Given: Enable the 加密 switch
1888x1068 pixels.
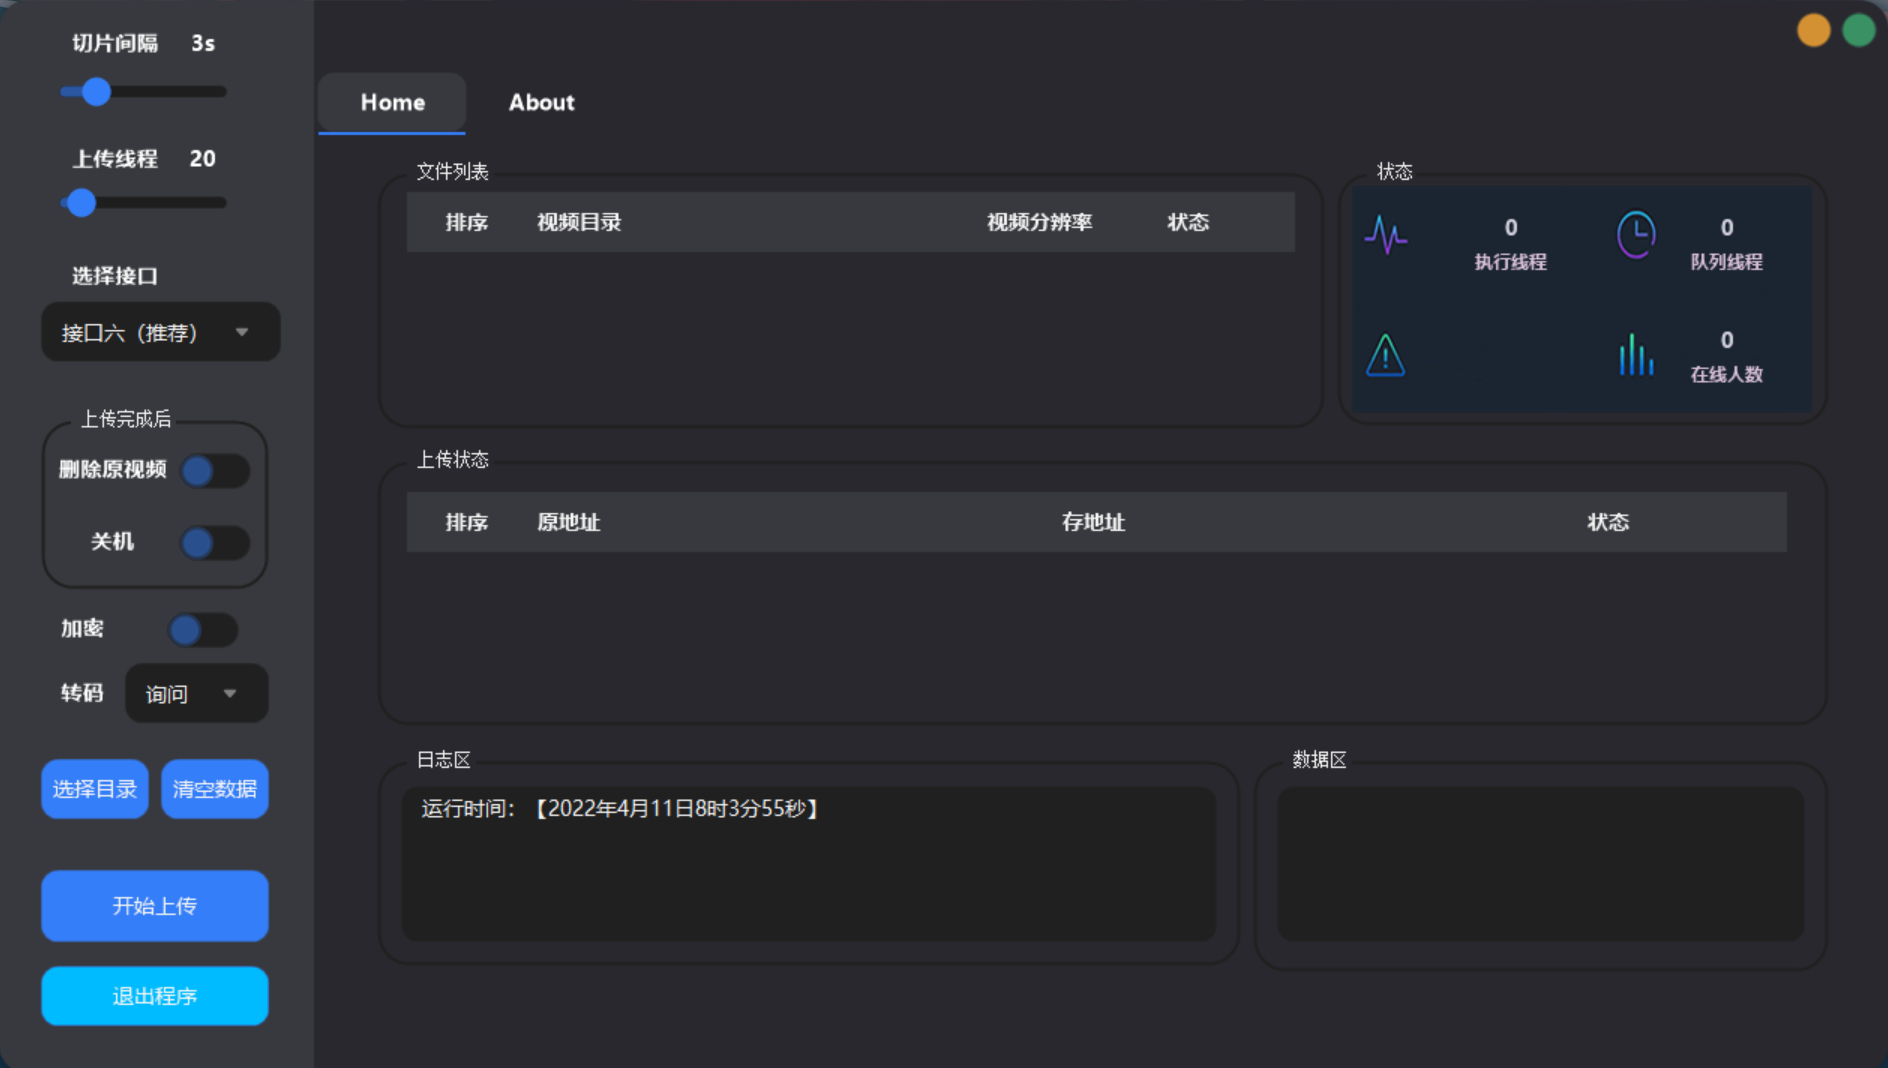Looking at the screenshot, I should 203,630.
